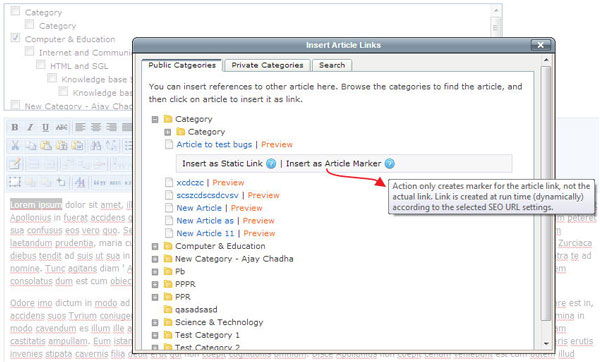
Task: Click Preview next to New Article 11
Action: coord(259,233)
